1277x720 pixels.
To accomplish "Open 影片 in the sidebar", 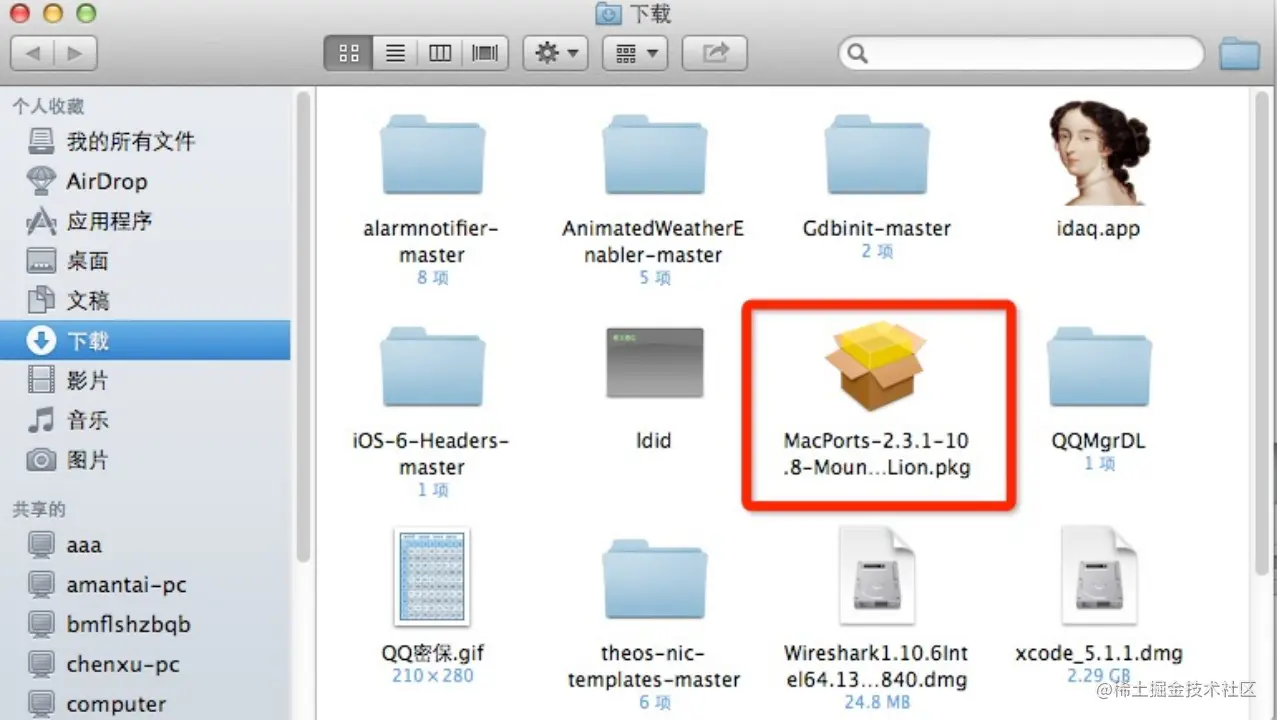I will click(145, 380).
